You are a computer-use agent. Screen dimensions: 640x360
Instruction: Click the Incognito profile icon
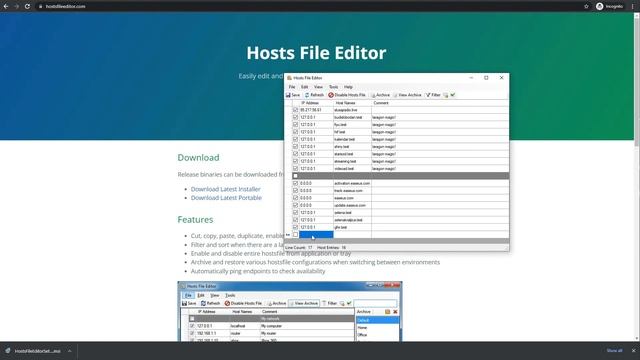600,6
